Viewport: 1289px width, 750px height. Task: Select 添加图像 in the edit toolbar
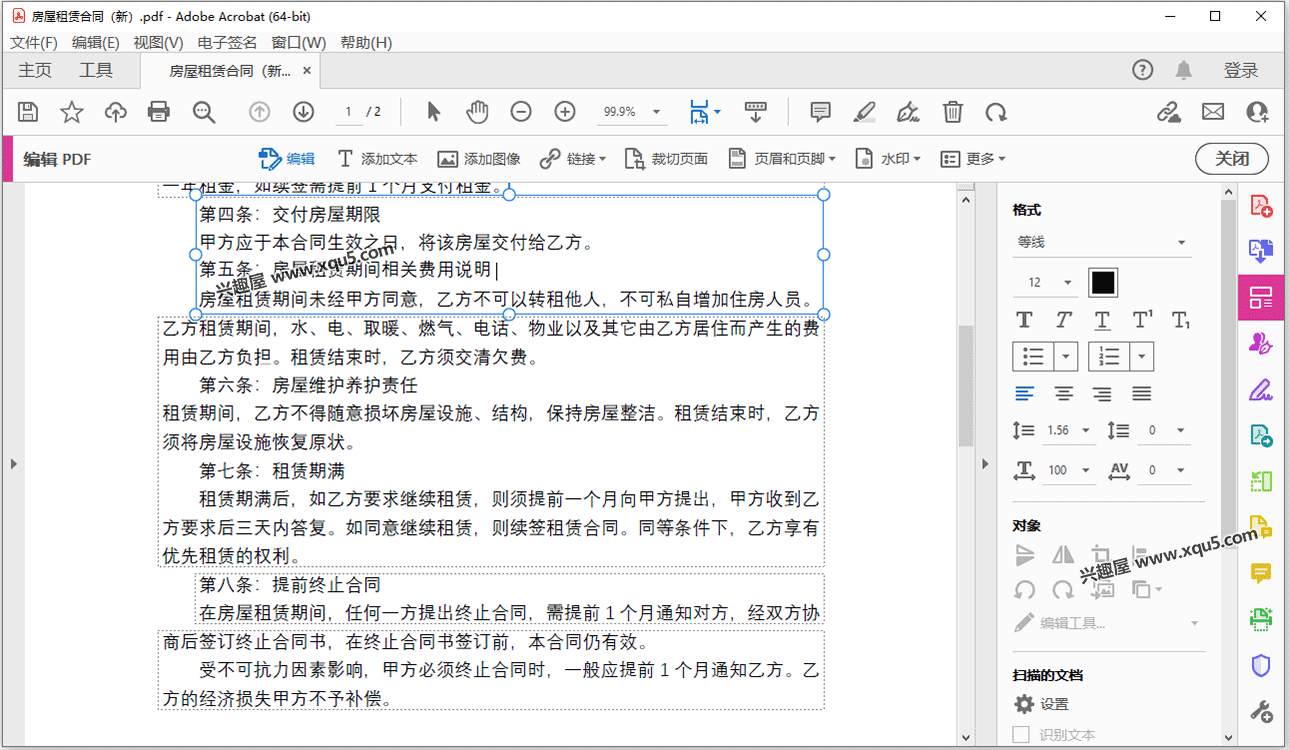tap(479, 159)
